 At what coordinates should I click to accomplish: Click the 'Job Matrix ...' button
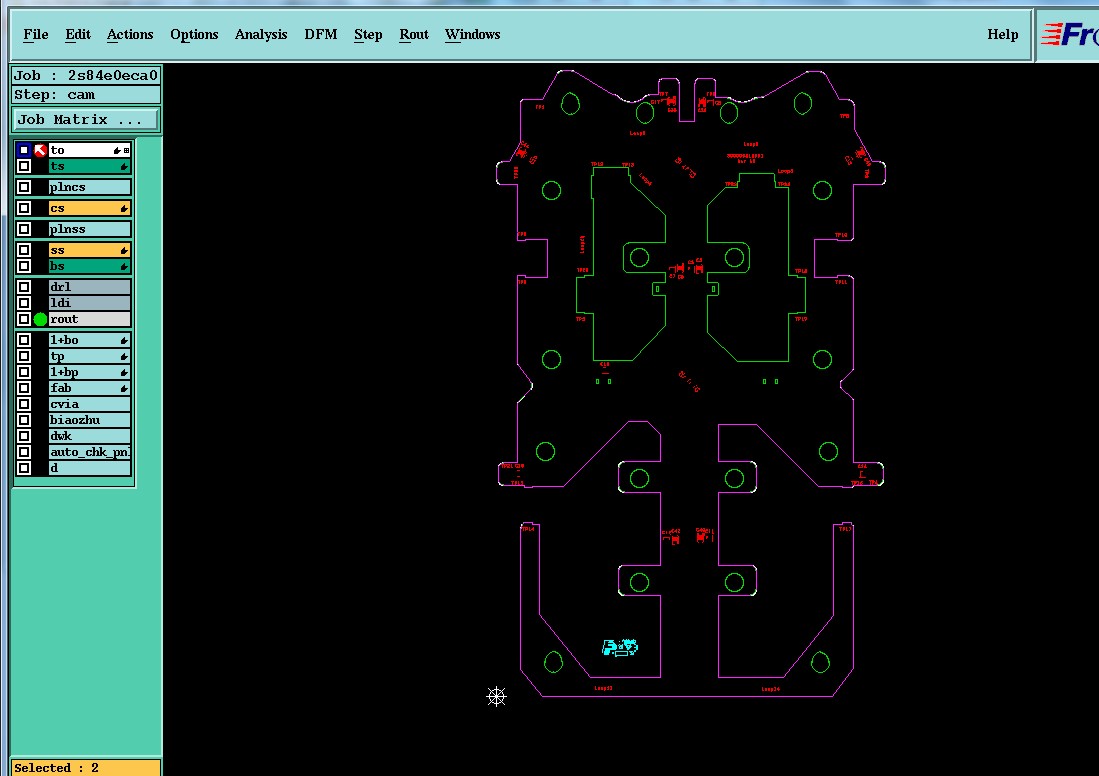pos(86,120)
